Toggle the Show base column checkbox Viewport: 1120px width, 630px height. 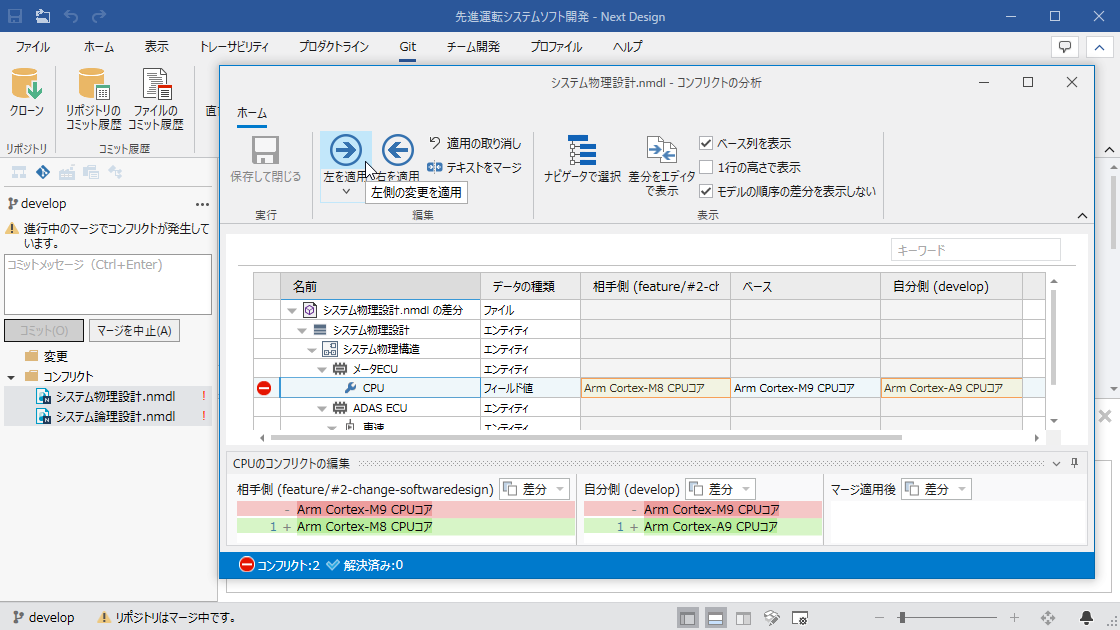pos(706,143)
